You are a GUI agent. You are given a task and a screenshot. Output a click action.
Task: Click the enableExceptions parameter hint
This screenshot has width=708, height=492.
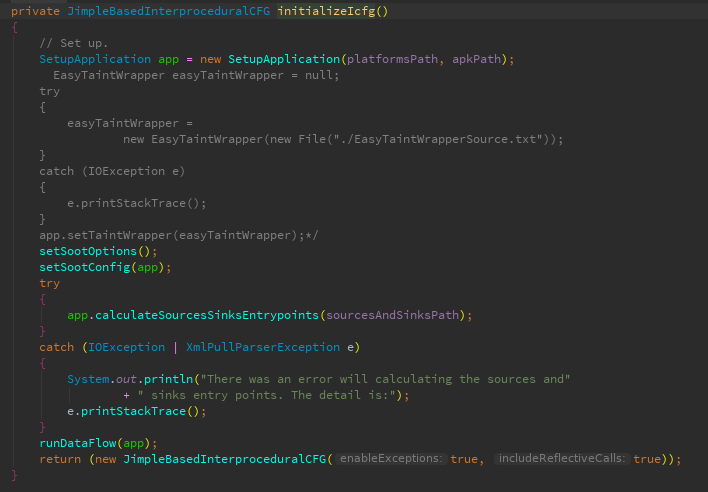pos(391,459)
